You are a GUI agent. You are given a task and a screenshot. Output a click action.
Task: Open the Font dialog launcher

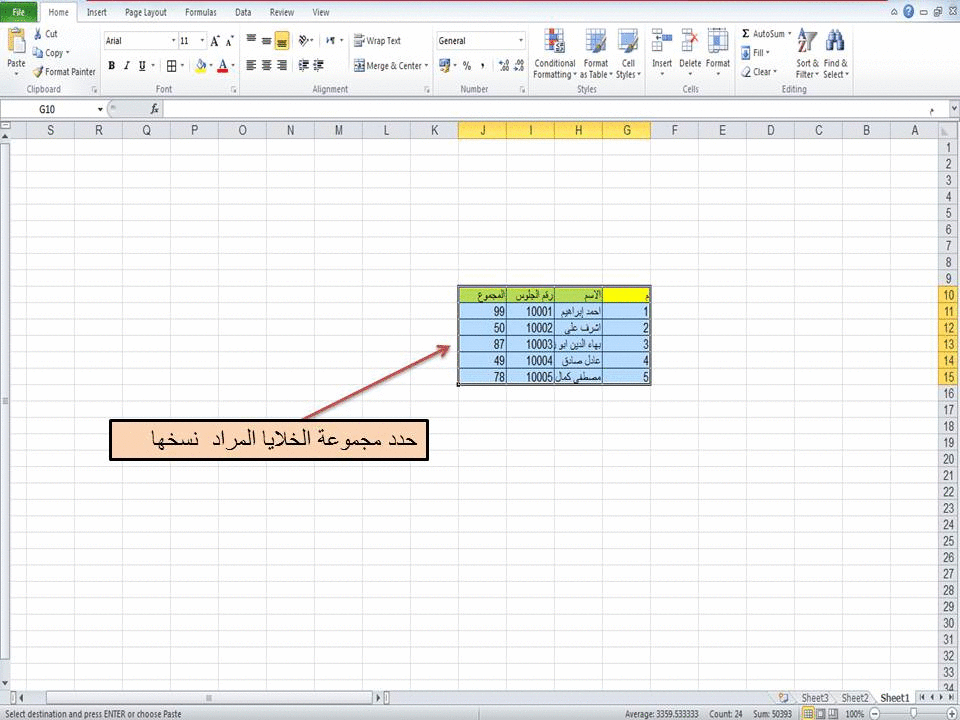pos(234,90)
